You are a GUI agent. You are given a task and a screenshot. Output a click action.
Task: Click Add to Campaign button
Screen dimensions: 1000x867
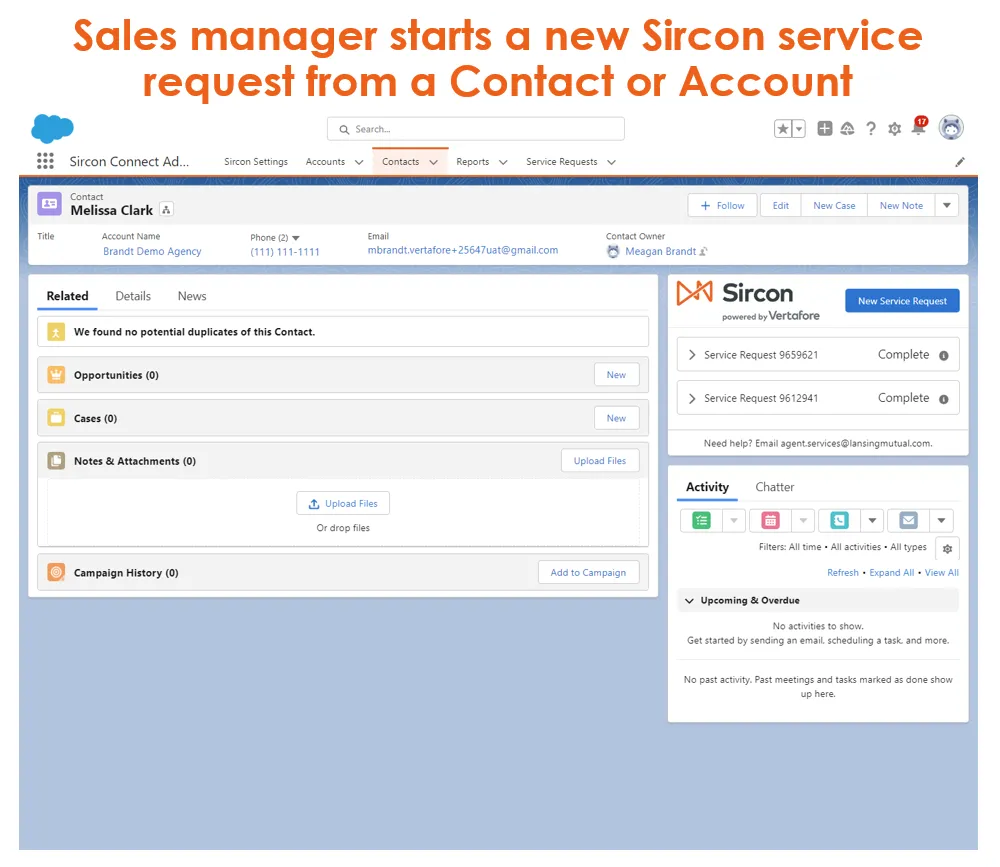588,572
